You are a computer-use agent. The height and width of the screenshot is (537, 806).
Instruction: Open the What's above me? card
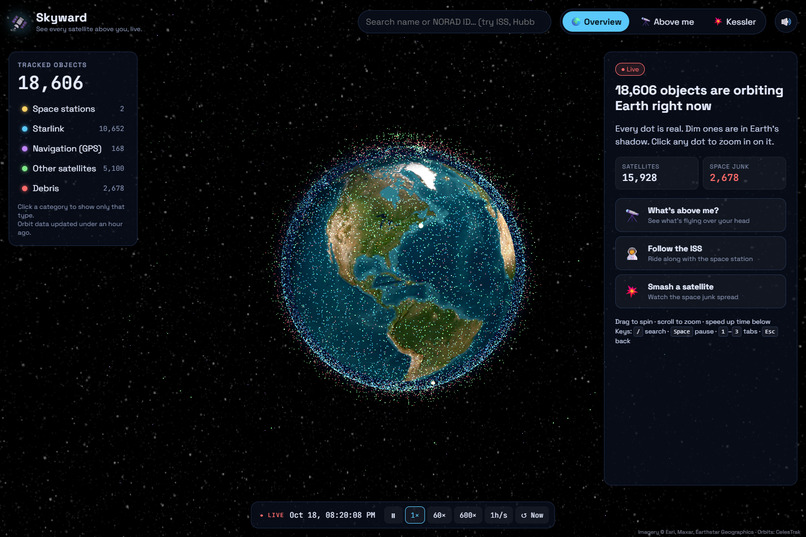(x=700, y=215)
